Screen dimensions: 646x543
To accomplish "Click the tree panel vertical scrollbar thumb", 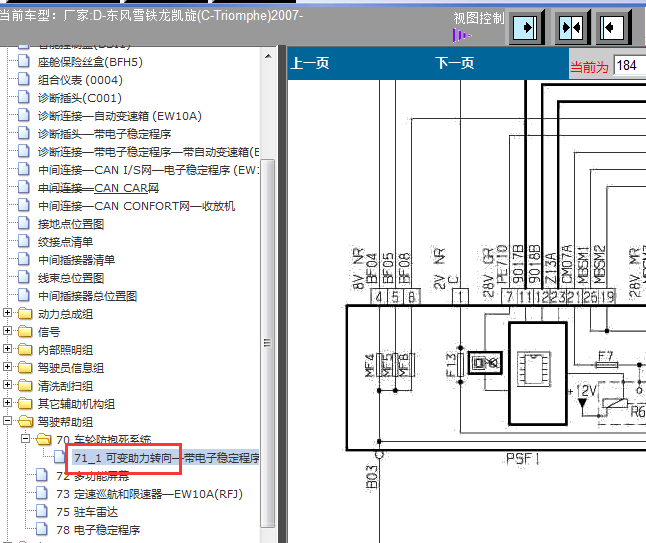I will point(268,343).
